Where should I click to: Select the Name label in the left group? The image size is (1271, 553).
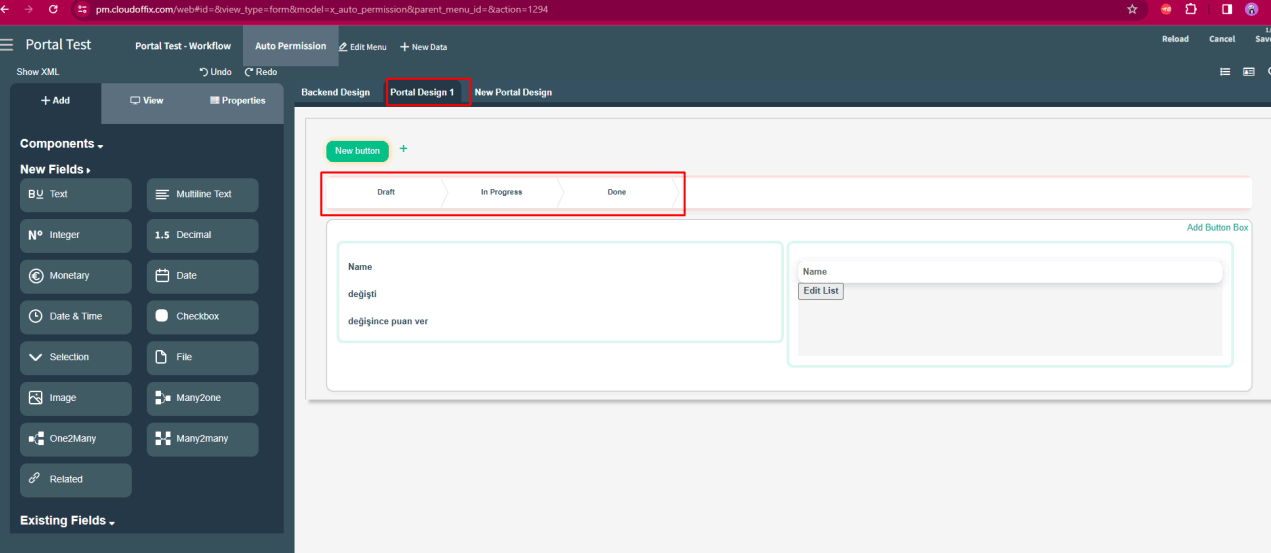pyautogui.click(x=360, y=267)
